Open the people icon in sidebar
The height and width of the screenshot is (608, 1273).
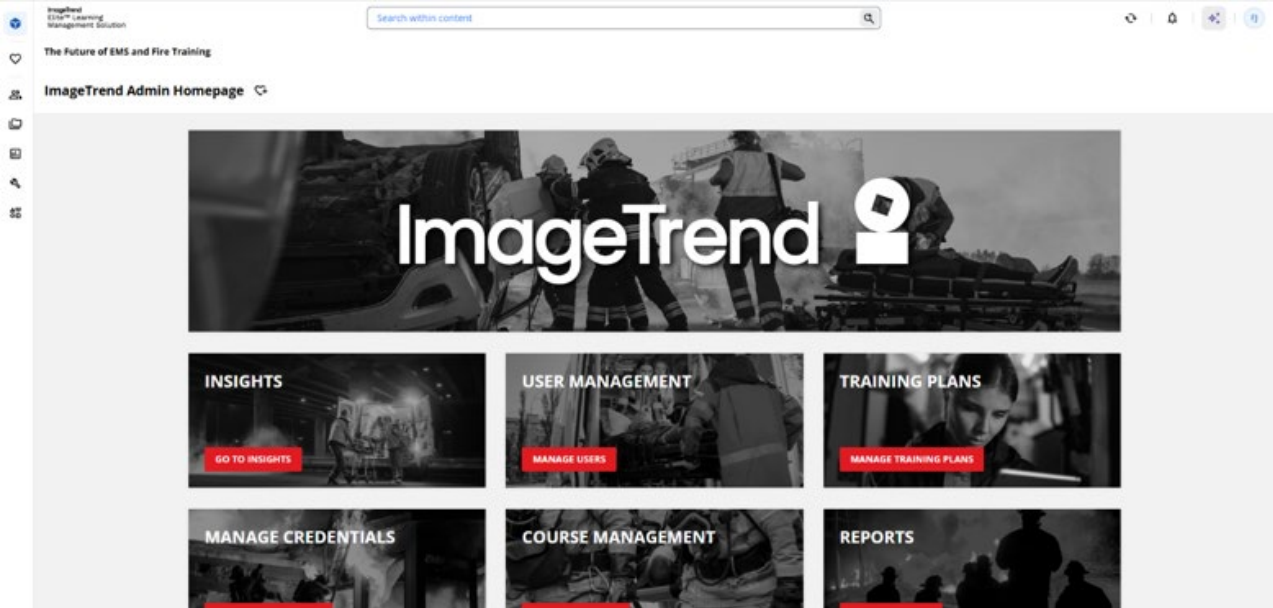click(x=15, y=95)
